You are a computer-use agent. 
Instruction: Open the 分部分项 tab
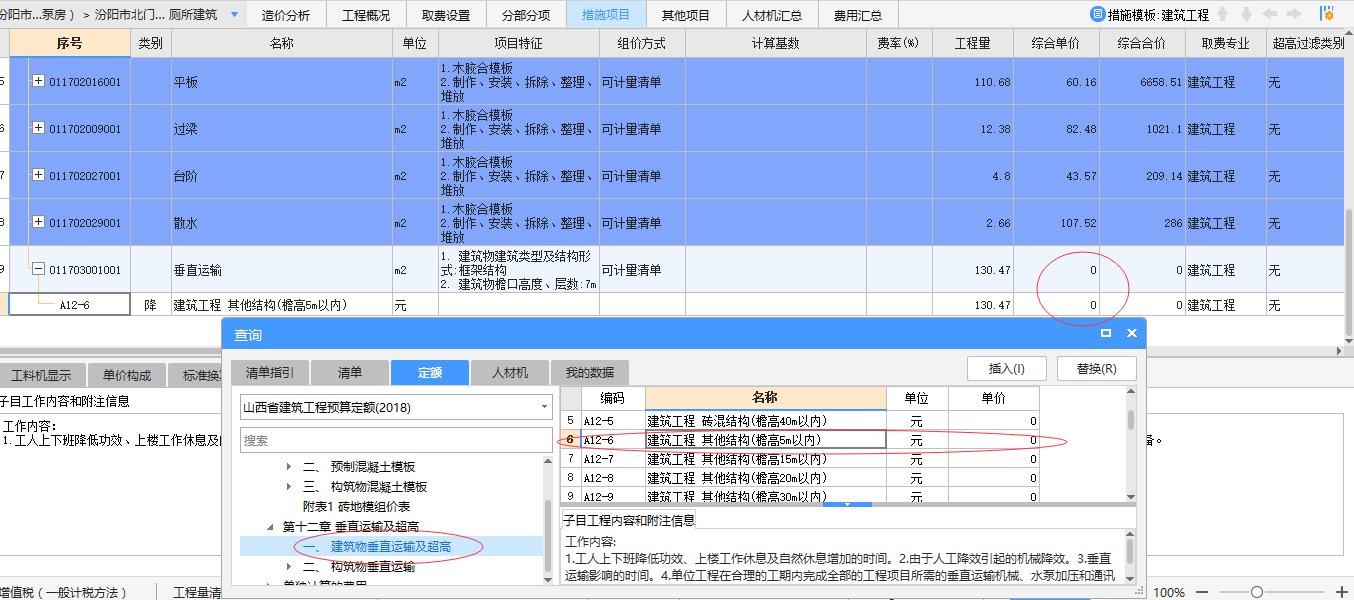(526, 15)
